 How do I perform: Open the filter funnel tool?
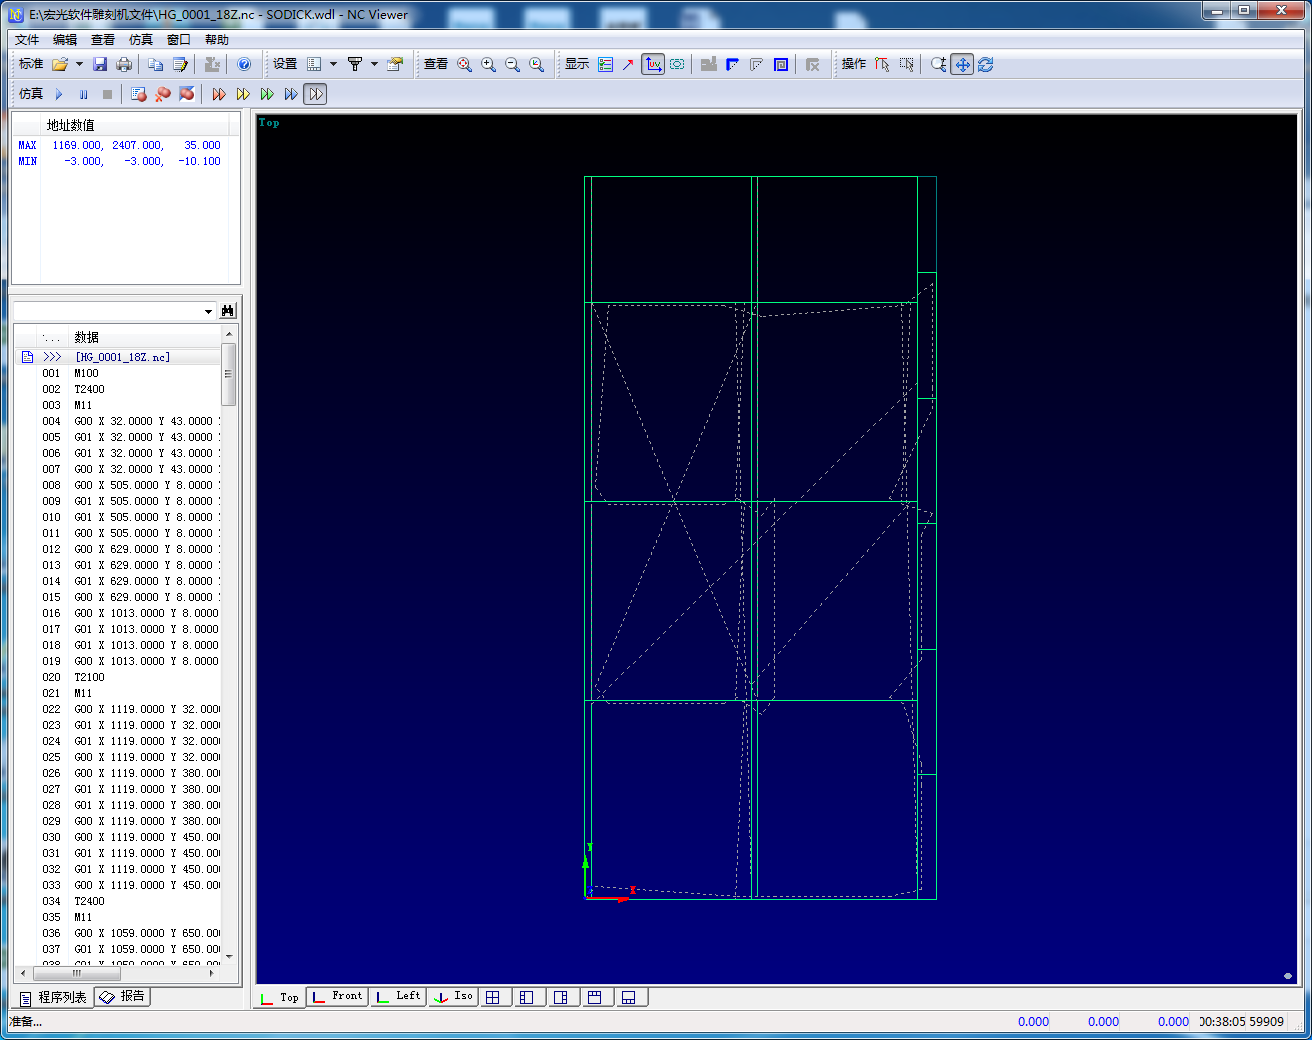pos(354,64)
